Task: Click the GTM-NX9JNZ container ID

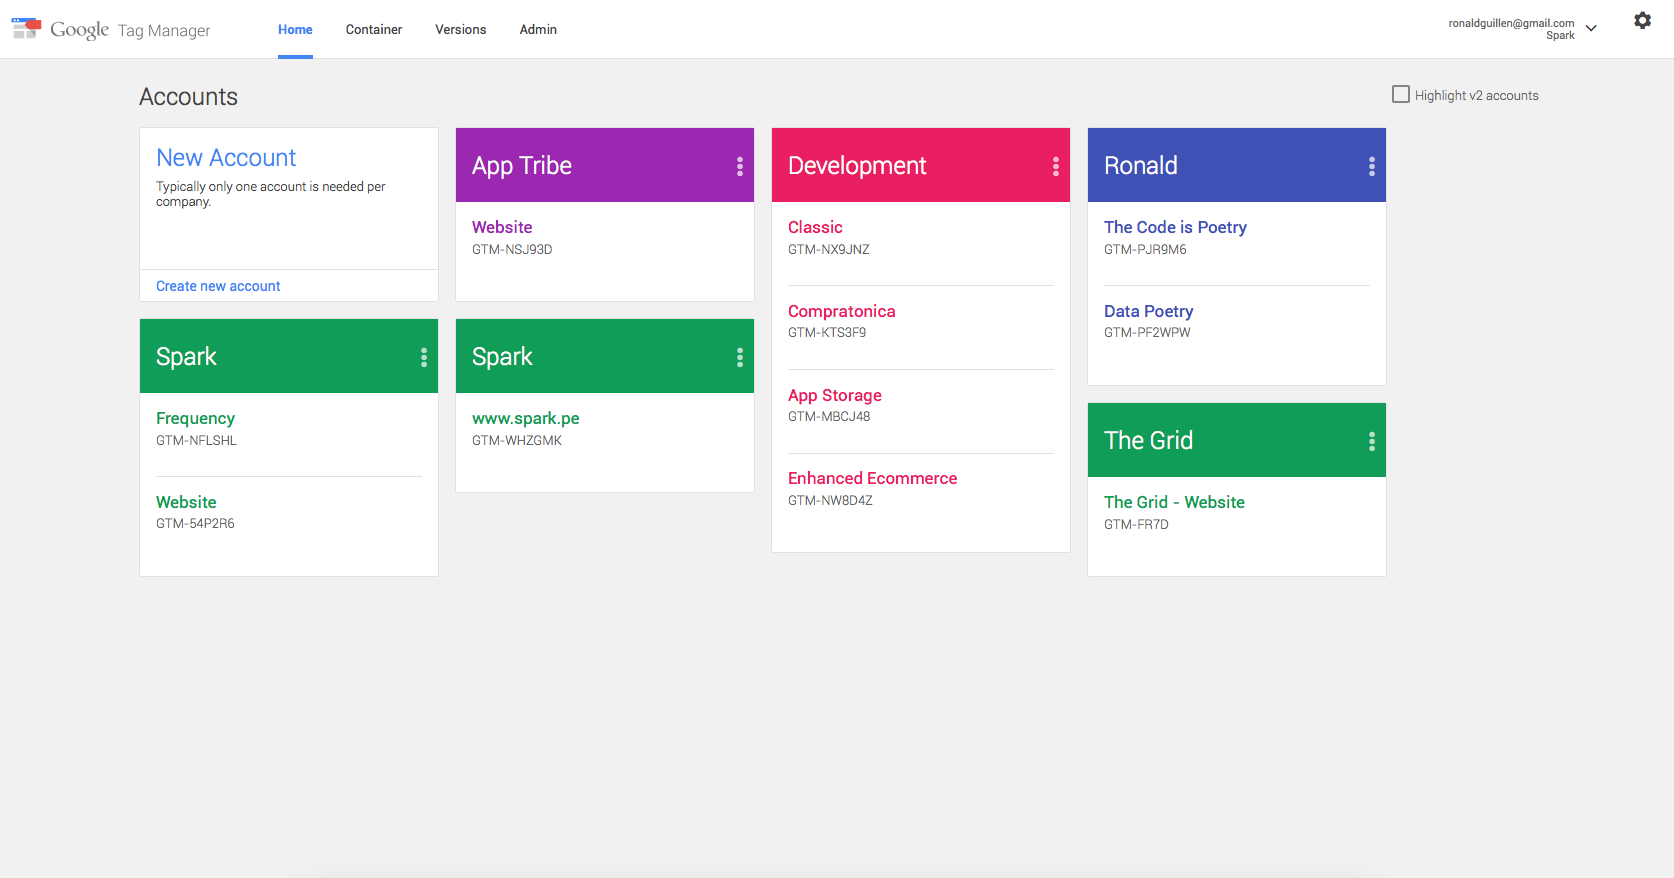Action: pyautogui.click(x=829, y=249)
